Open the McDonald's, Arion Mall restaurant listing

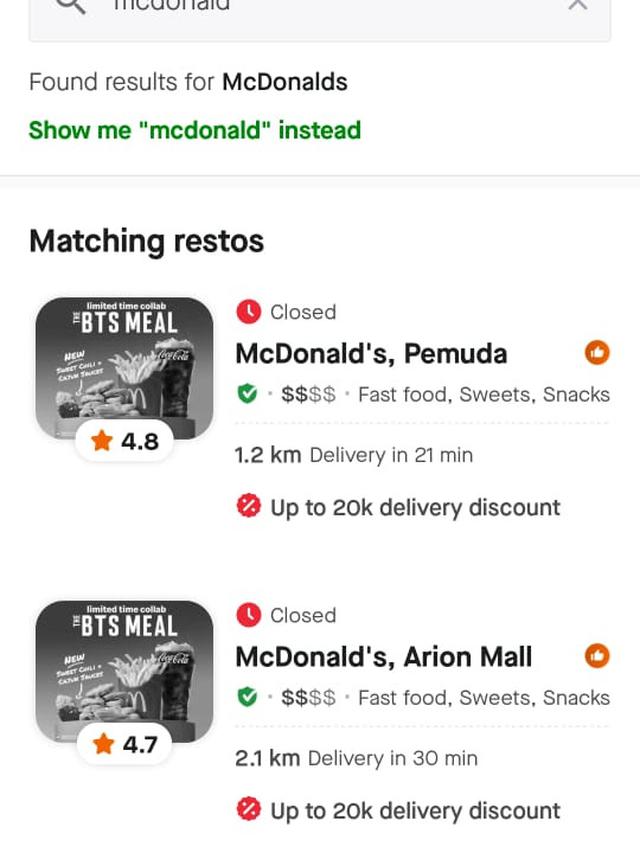pyautogui.click(x=382, y=657)
